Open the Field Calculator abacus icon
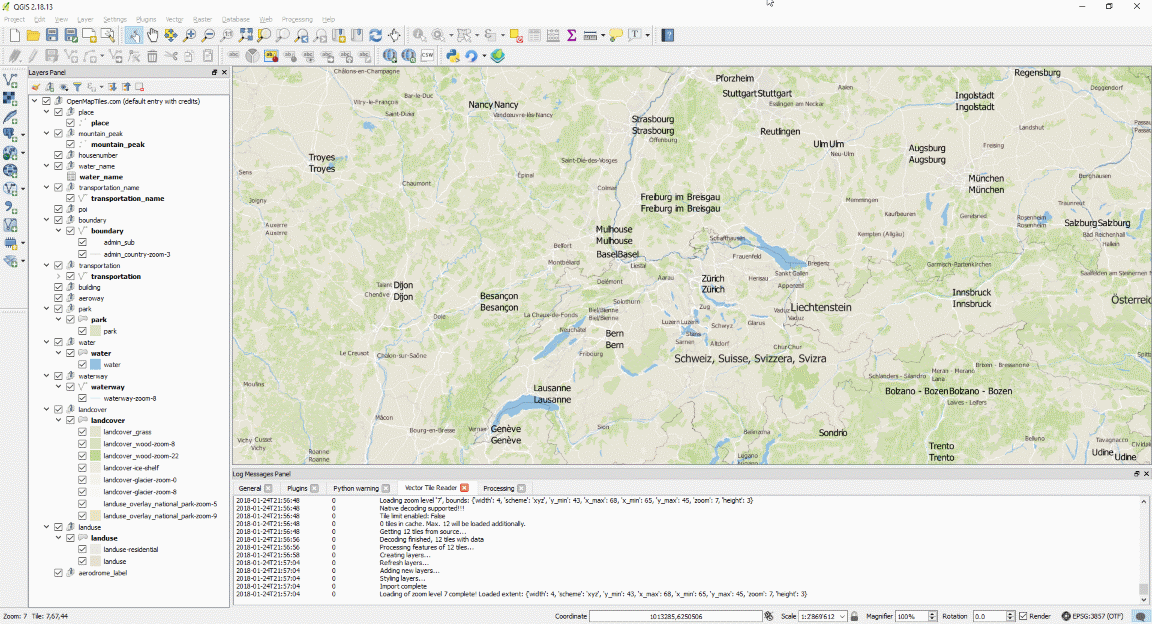This screenshot has height=624, width=1152. tap(552, 35)
